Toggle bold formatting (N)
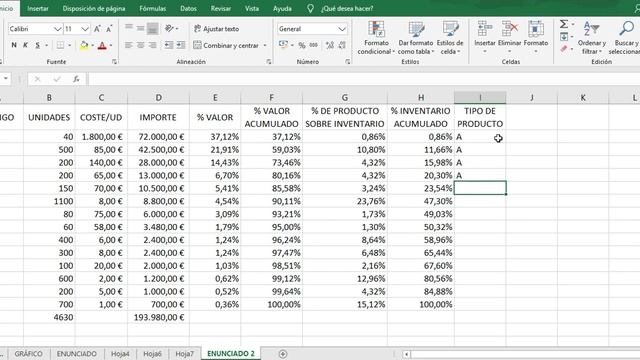Image resolution: width=640 pixels, height=360 pixels. pyautogui.click(x=14, y=45)
